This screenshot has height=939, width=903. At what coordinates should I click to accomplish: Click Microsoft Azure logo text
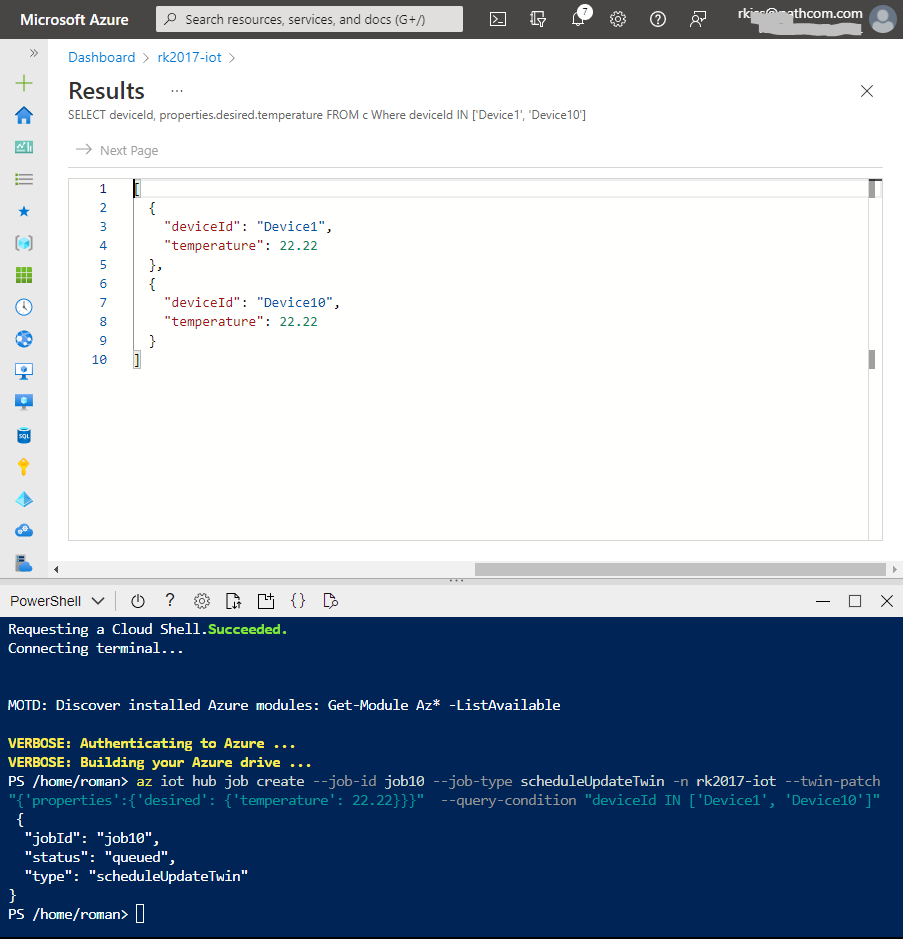coord(74,20)
